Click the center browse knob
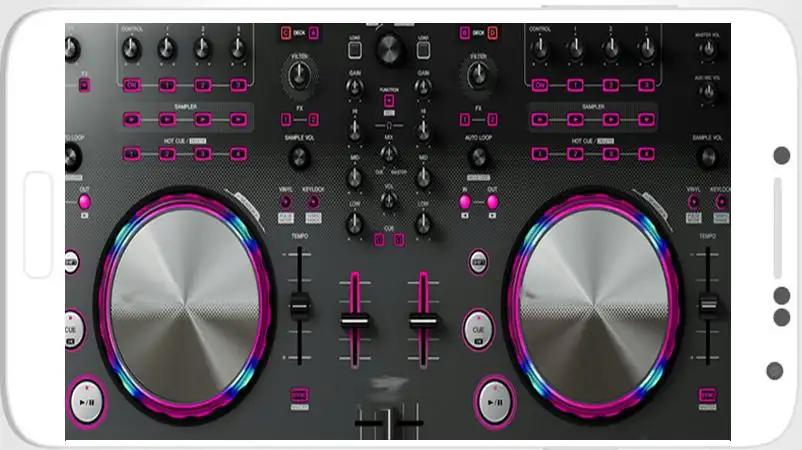Image resolution: width=802 pixels, height=450 pixels. coord(389,49)
